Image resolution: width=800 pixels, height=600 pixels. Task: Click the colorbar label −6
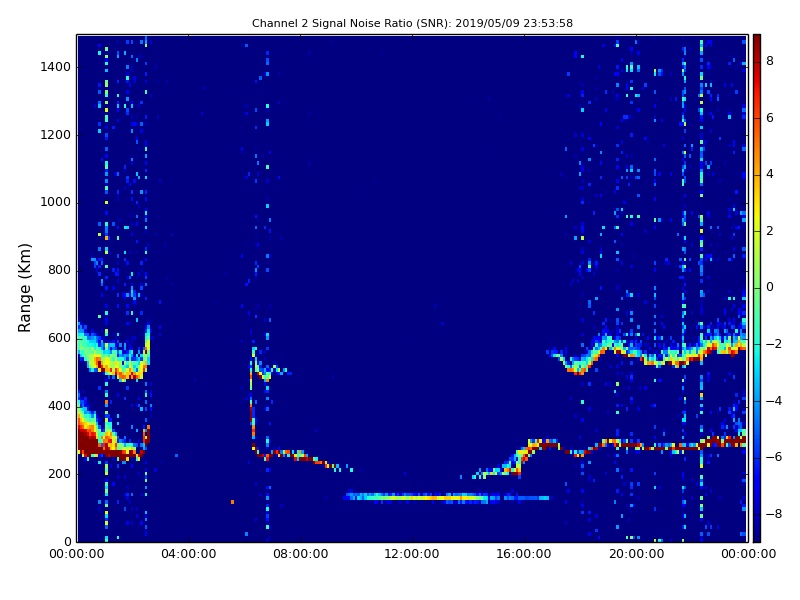(774, 457)
